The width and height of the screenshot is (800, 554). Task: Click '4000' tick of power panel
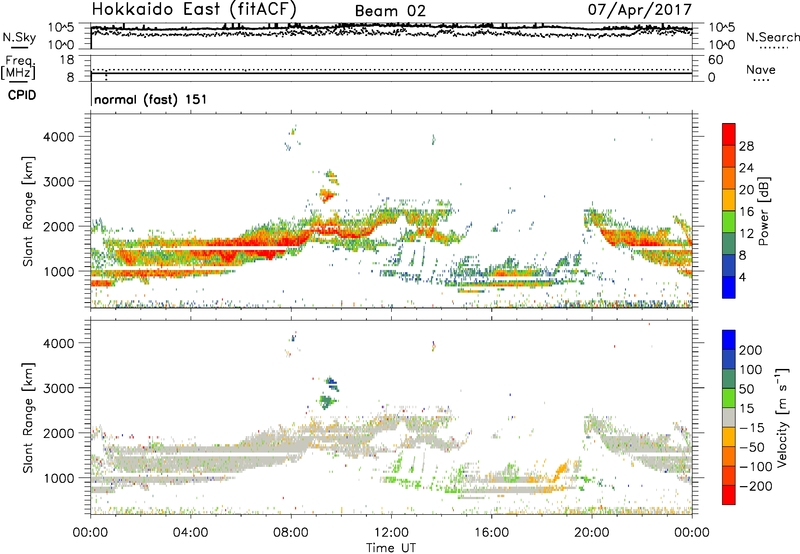pyautogui.click(x=58, y=137)
